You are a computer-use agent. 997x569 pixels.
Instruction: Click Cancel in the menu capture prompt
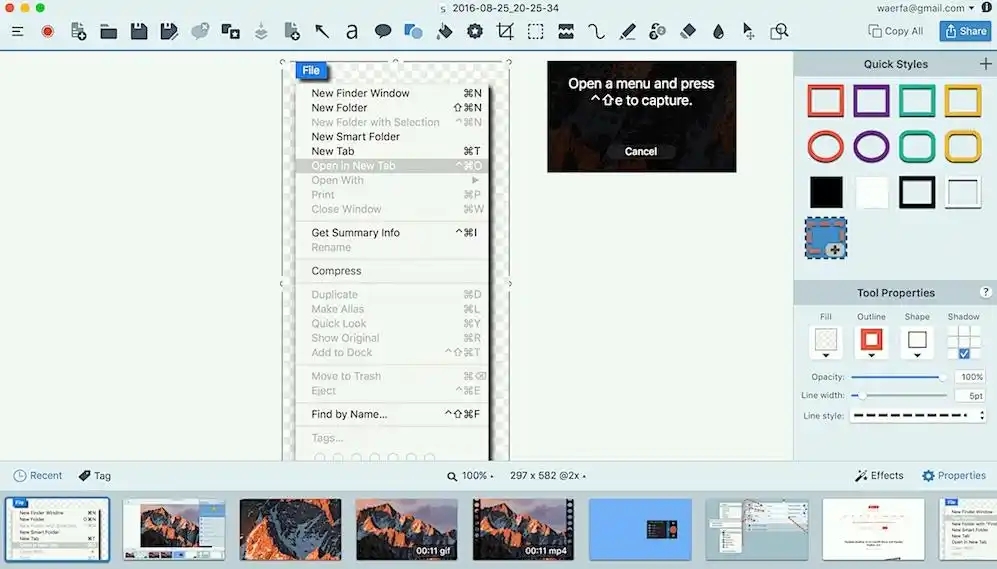(640, 151)
